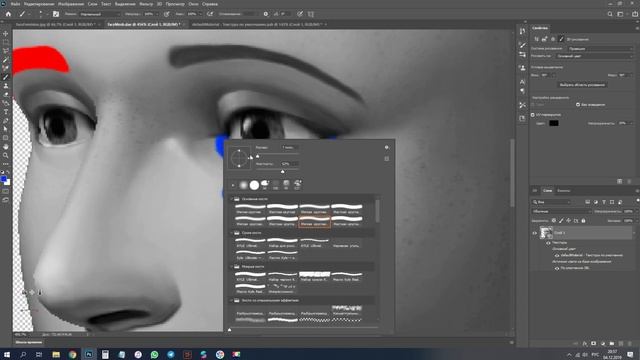Click the search icon at top right

pos(610,14)
